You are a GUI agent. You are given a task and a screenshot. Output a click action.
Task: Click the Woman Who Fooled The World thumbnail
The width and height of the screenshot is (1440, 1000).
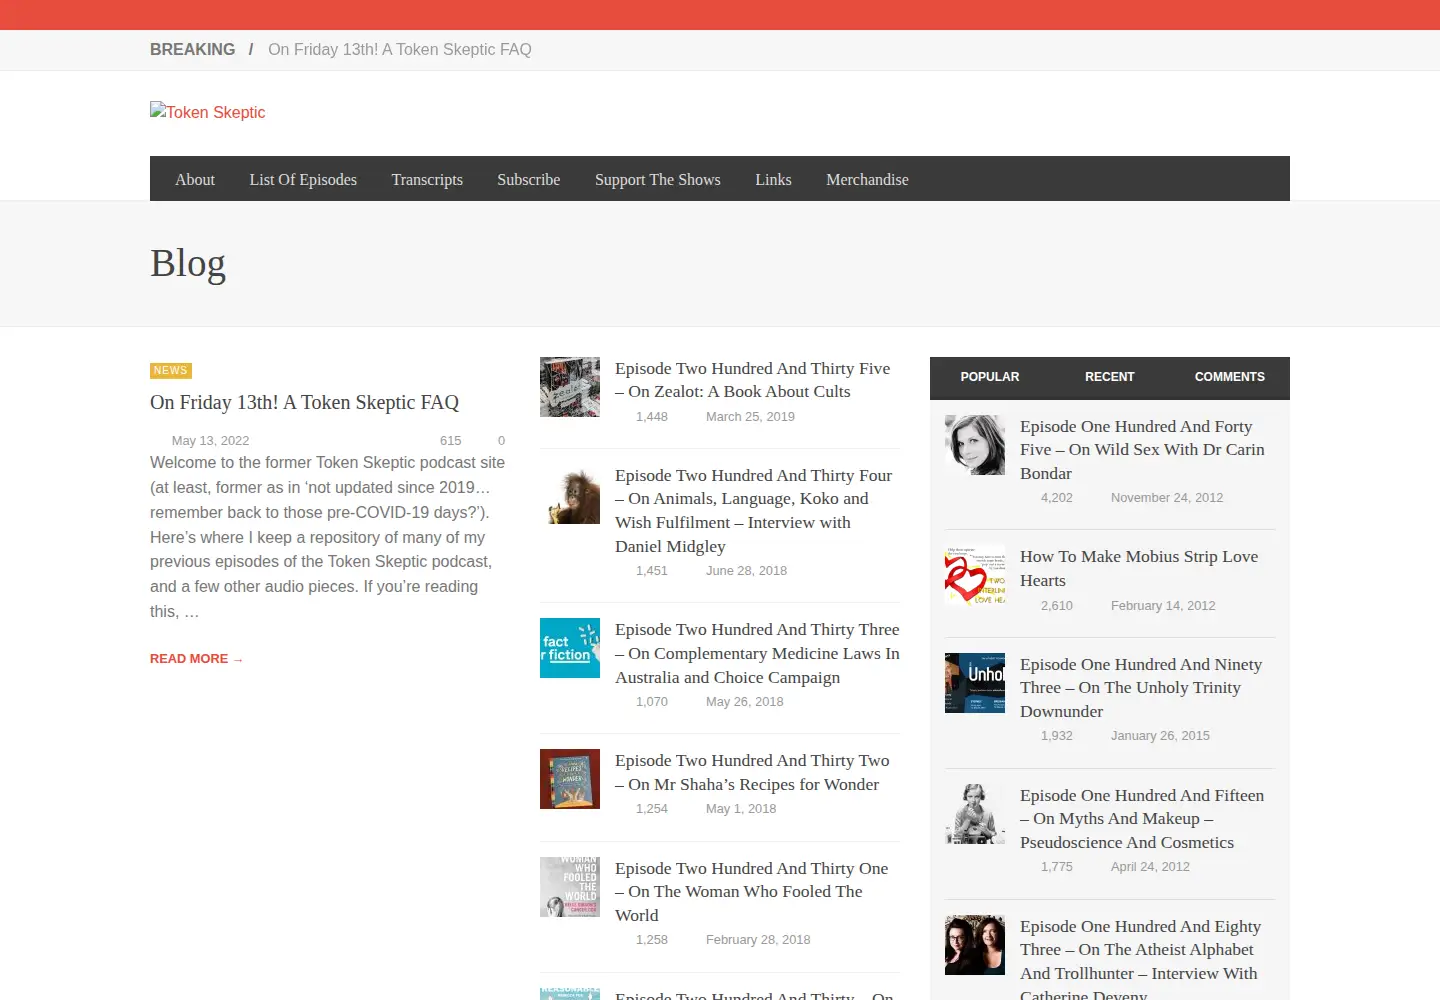pos(570,887)
